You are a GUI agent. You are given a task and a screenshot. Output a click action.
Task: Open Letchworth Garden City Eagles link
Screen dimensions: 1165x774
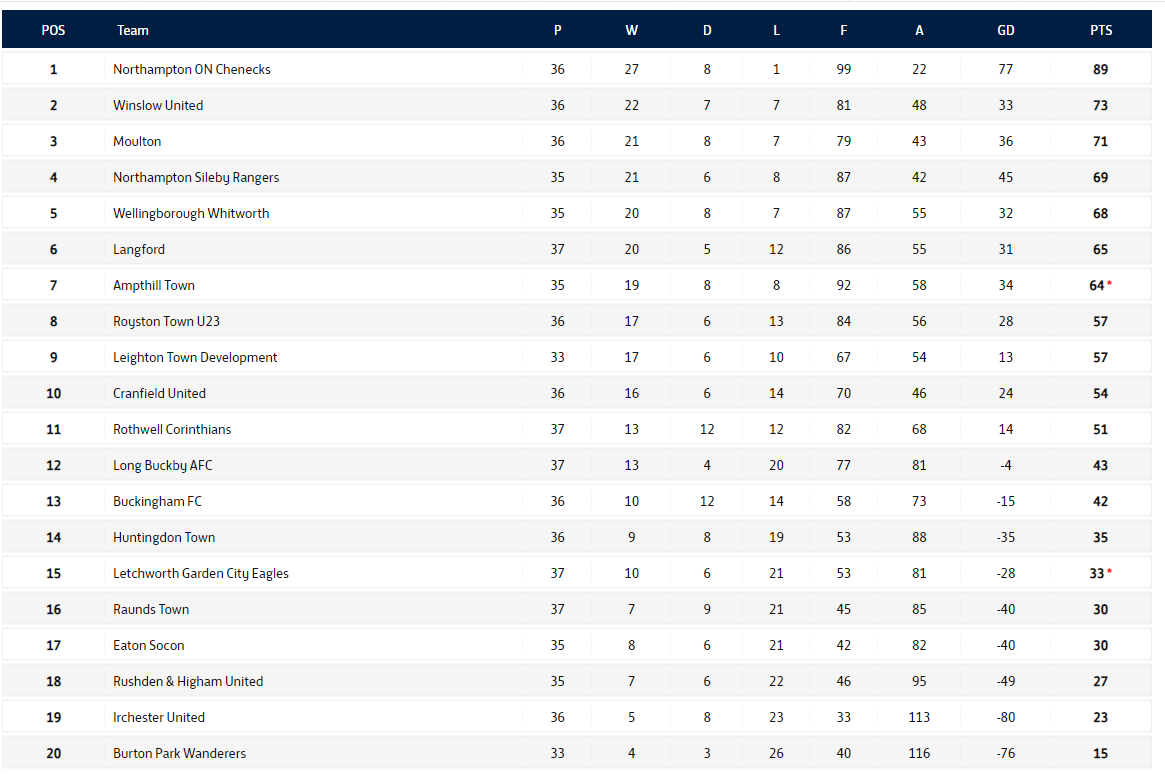pyautogui.click(x=201, y=574)
